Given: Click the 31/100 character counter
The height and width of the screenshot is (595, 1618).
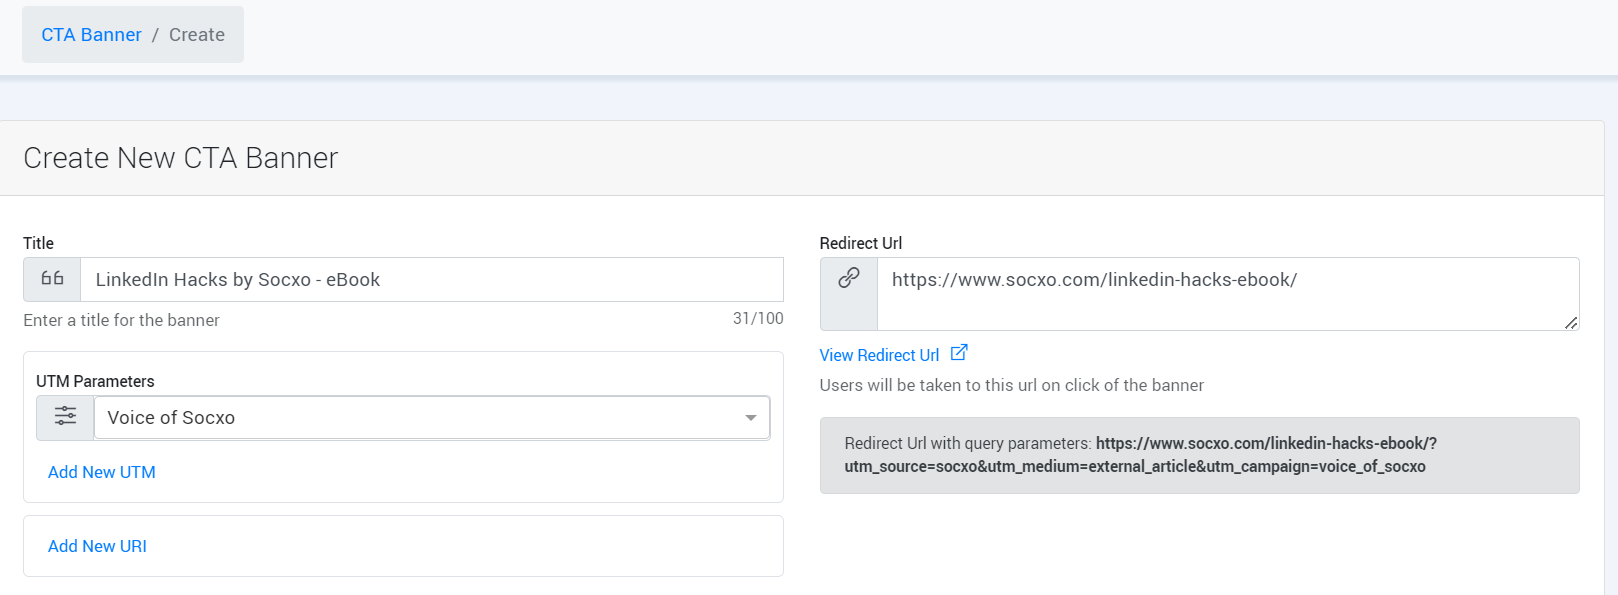Looking at the screenshot, I should coord(758,318).
